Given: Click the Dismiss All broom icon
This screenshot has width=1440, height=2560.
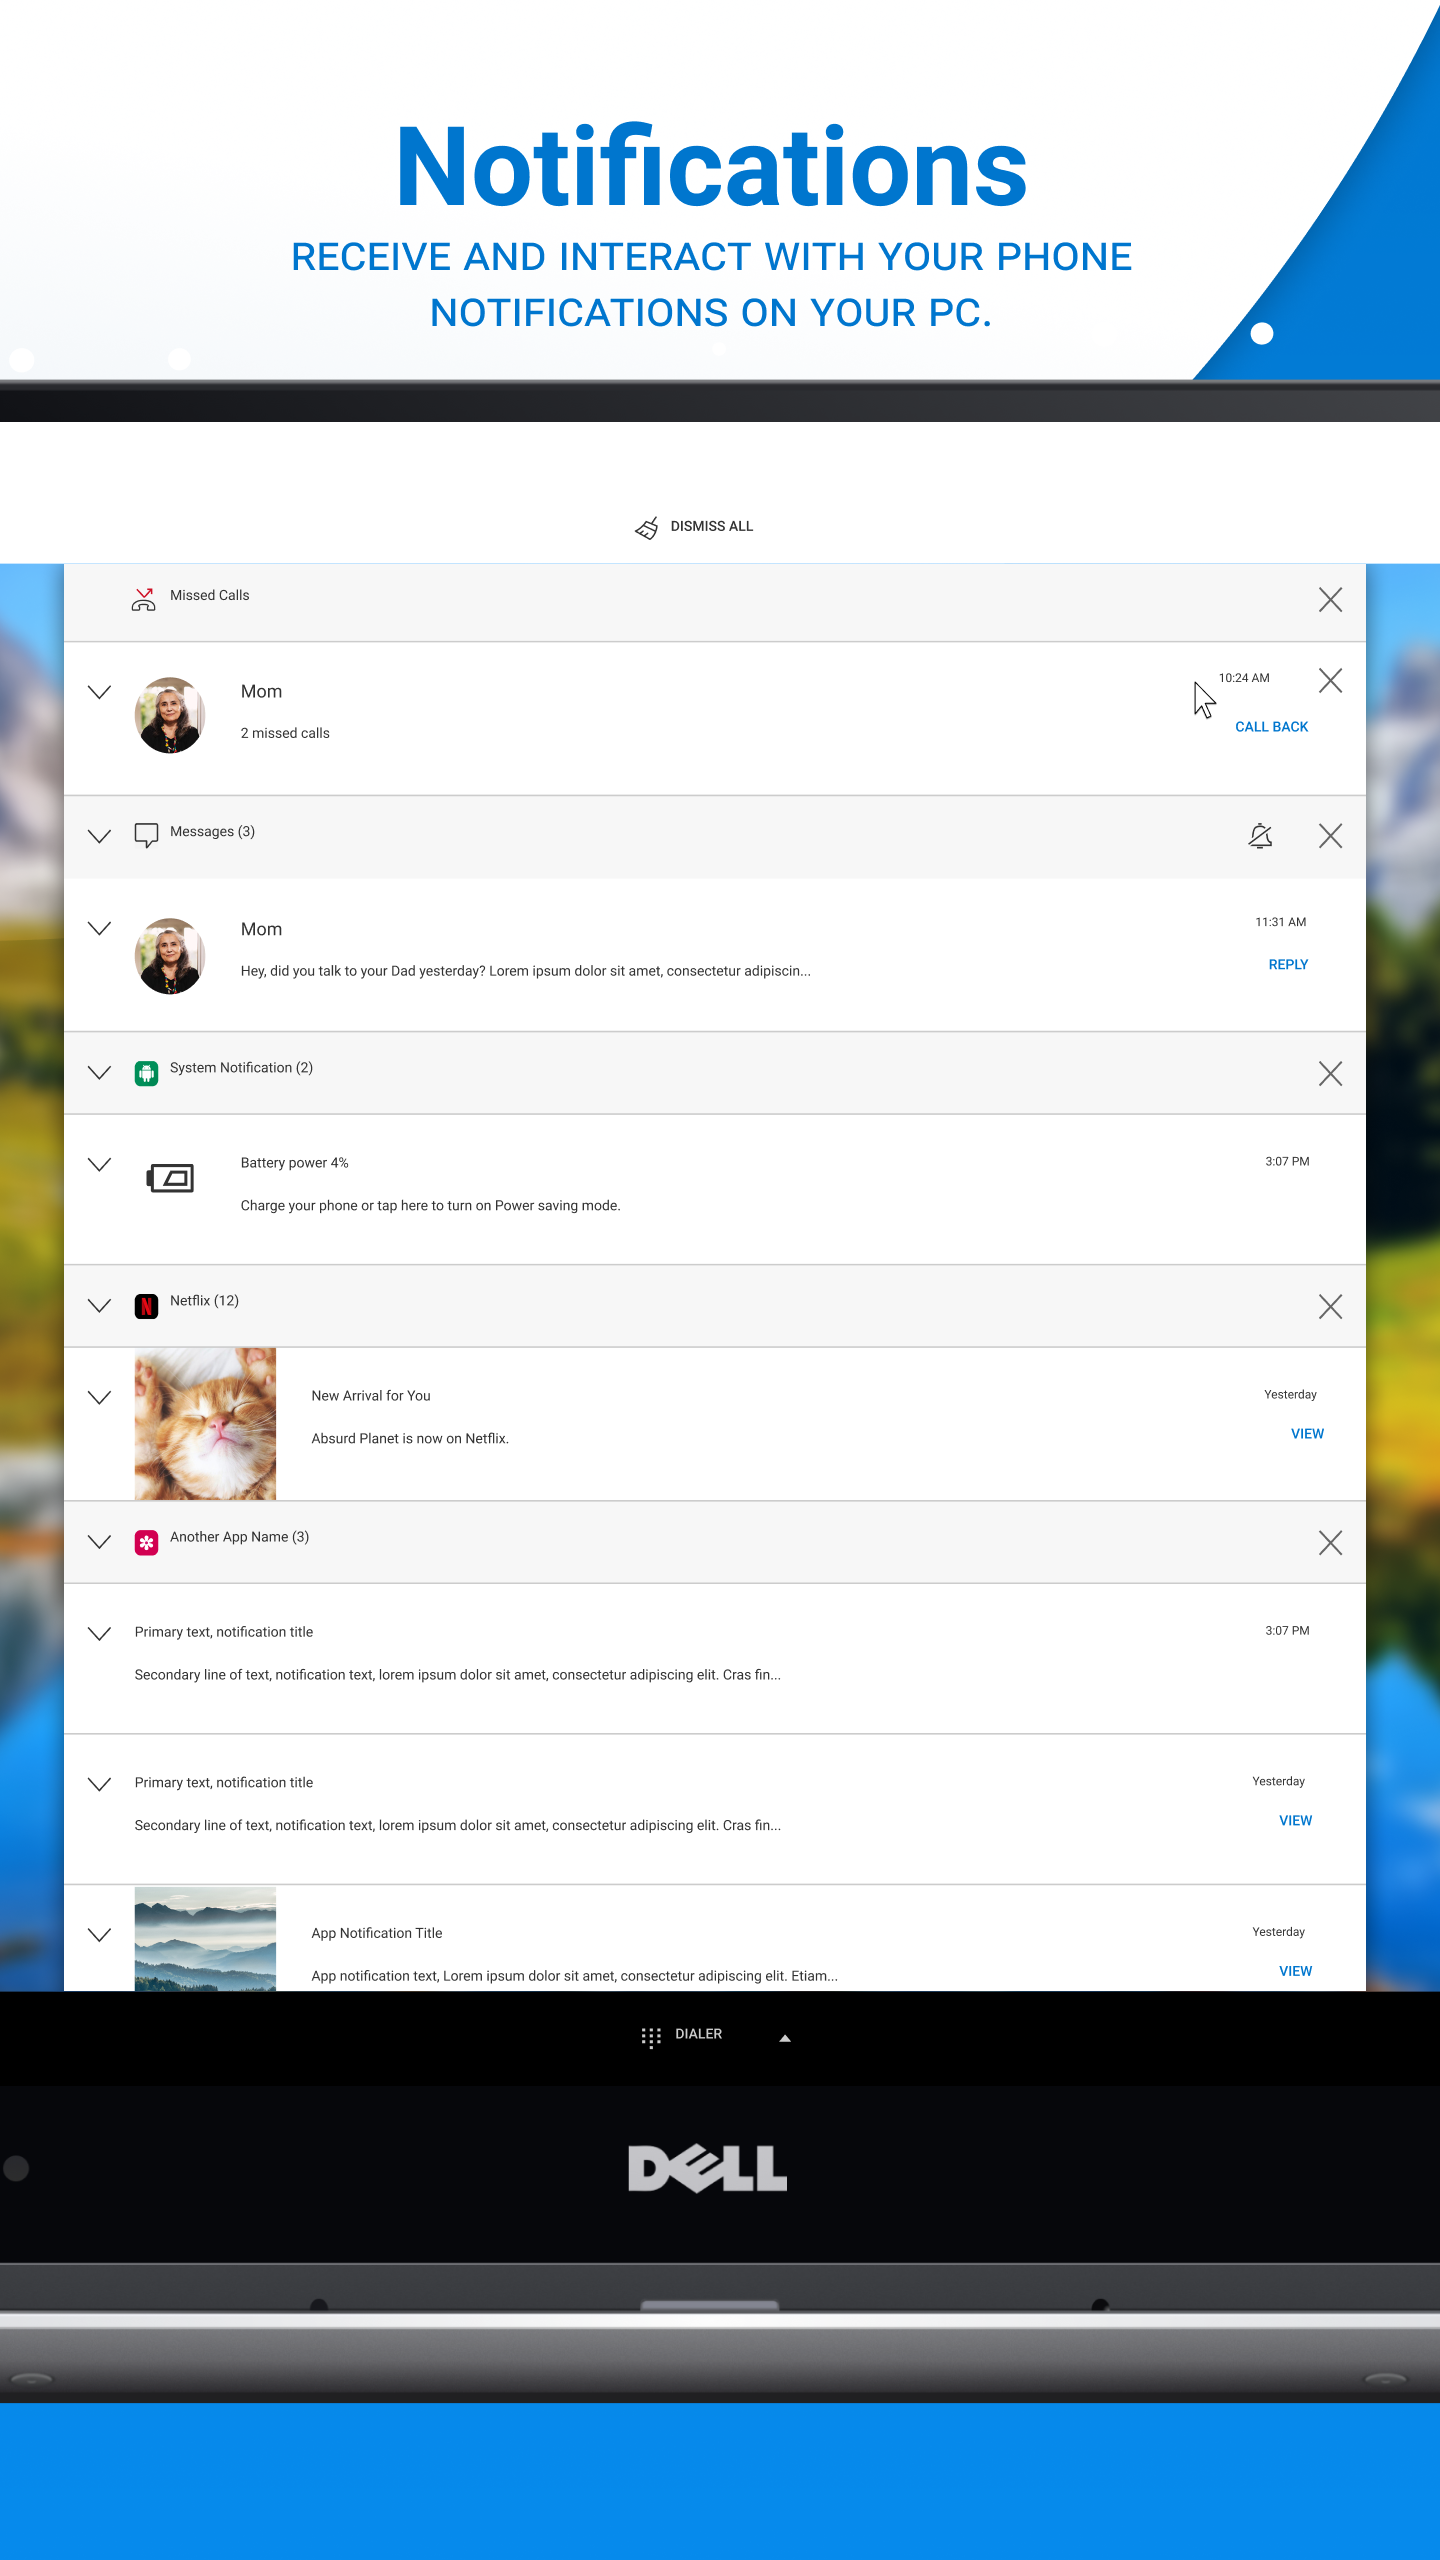Looking at the screenshot, I should (647, 527).
